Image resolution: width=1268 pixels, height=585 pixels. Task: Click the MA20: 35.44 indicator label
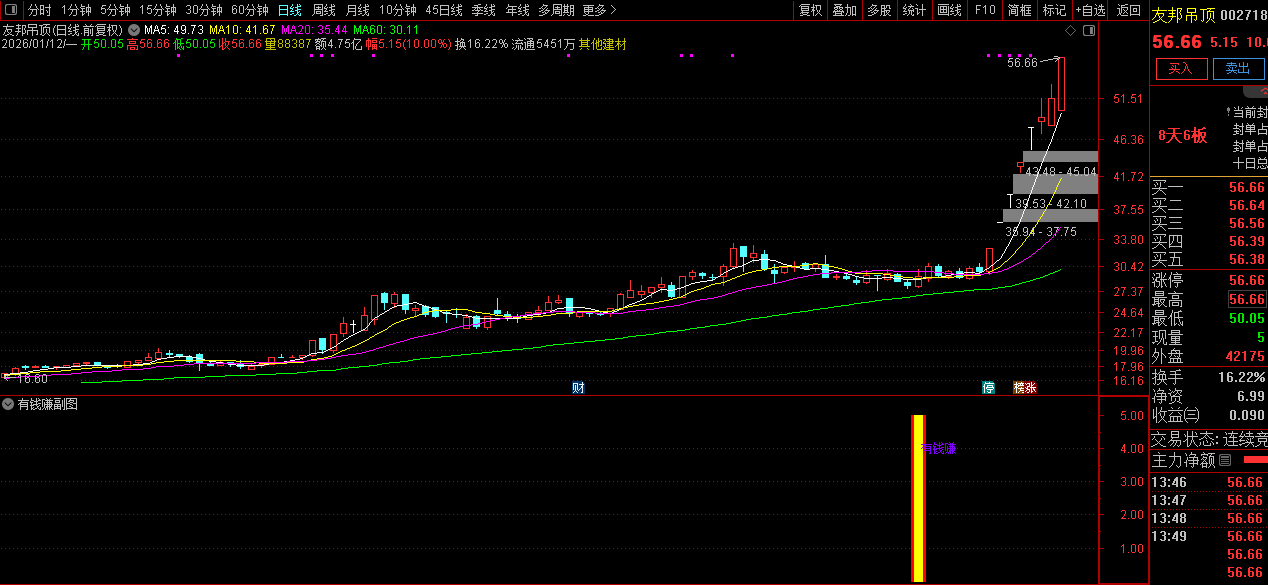(314, 30)
